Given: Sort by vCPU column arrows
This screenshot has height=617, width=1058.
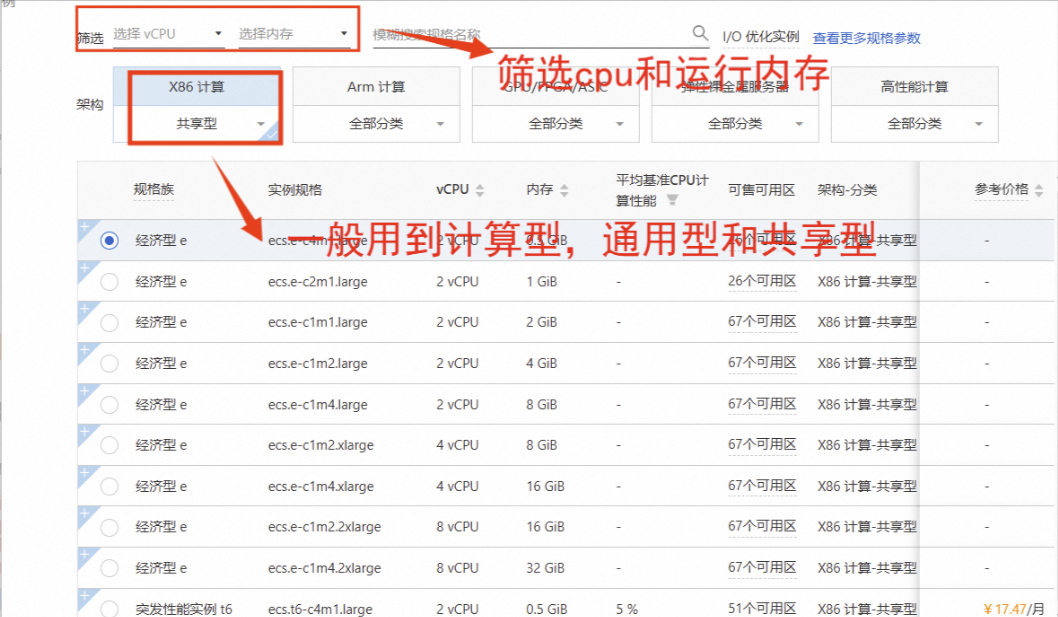Looking at the screenshot, I should [479, 191].
